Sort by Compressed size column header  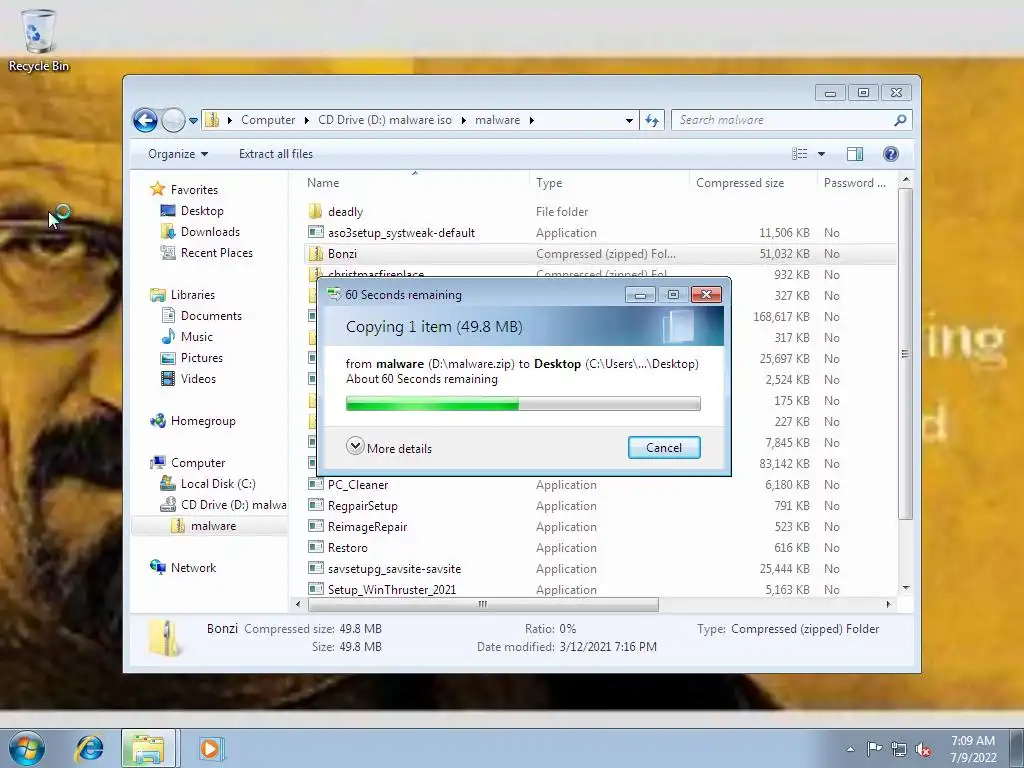tap(753, 183)
